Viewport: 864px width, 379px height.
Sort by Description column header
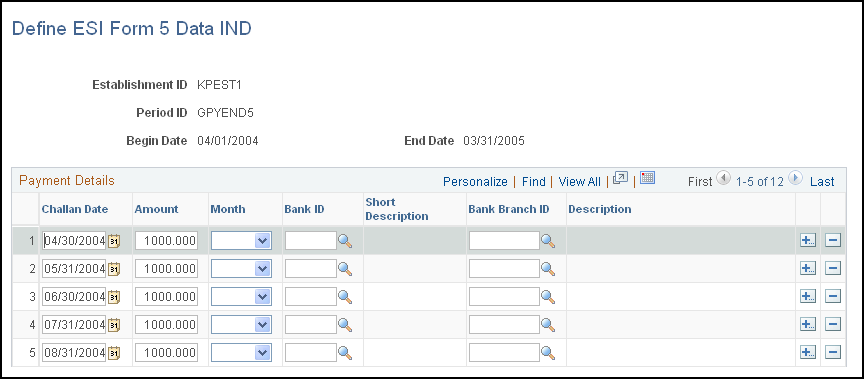click(x=600, y=209)
